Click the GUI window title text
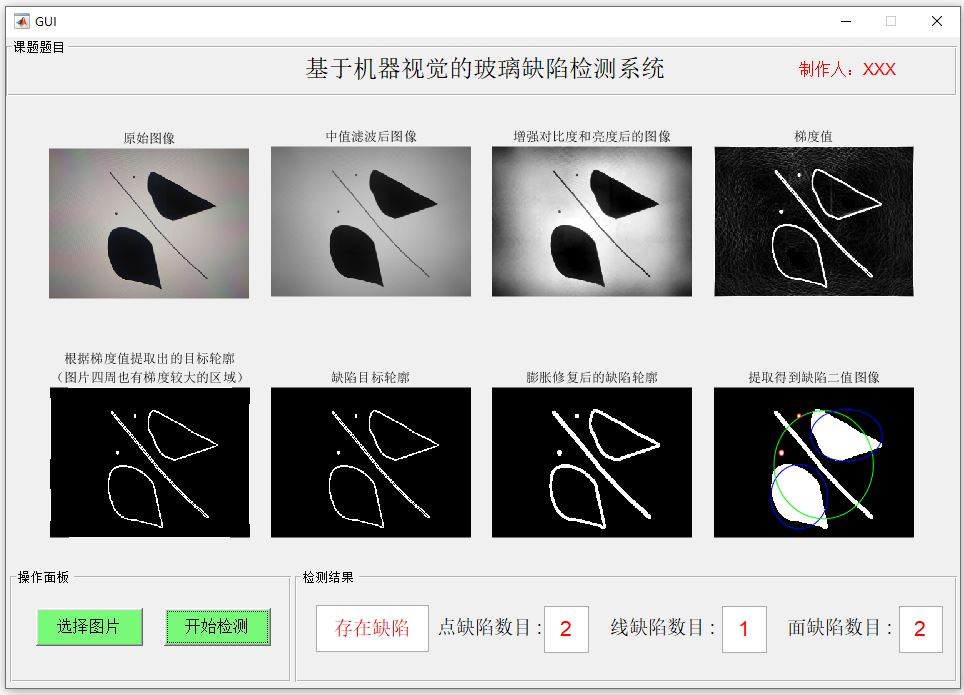This screenshot has width=964, height=695. tap(45, 22)
